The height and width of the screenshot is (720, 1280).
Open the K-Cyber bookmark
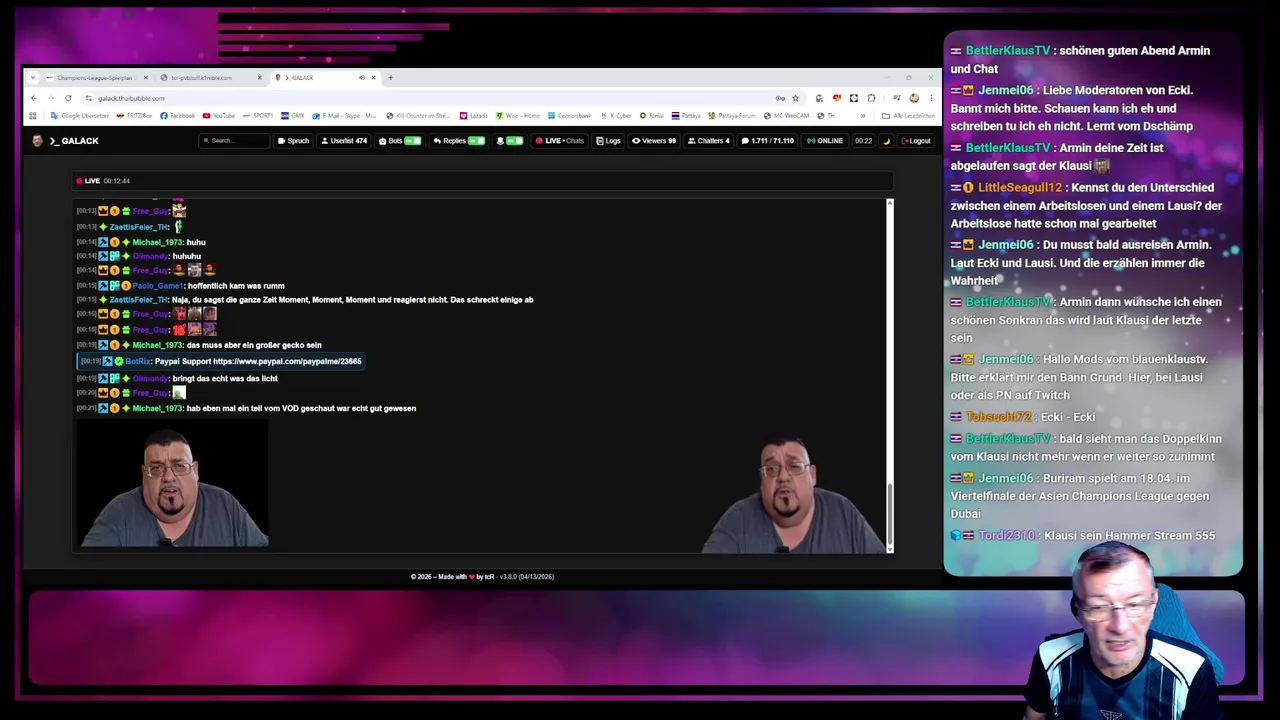616,116
